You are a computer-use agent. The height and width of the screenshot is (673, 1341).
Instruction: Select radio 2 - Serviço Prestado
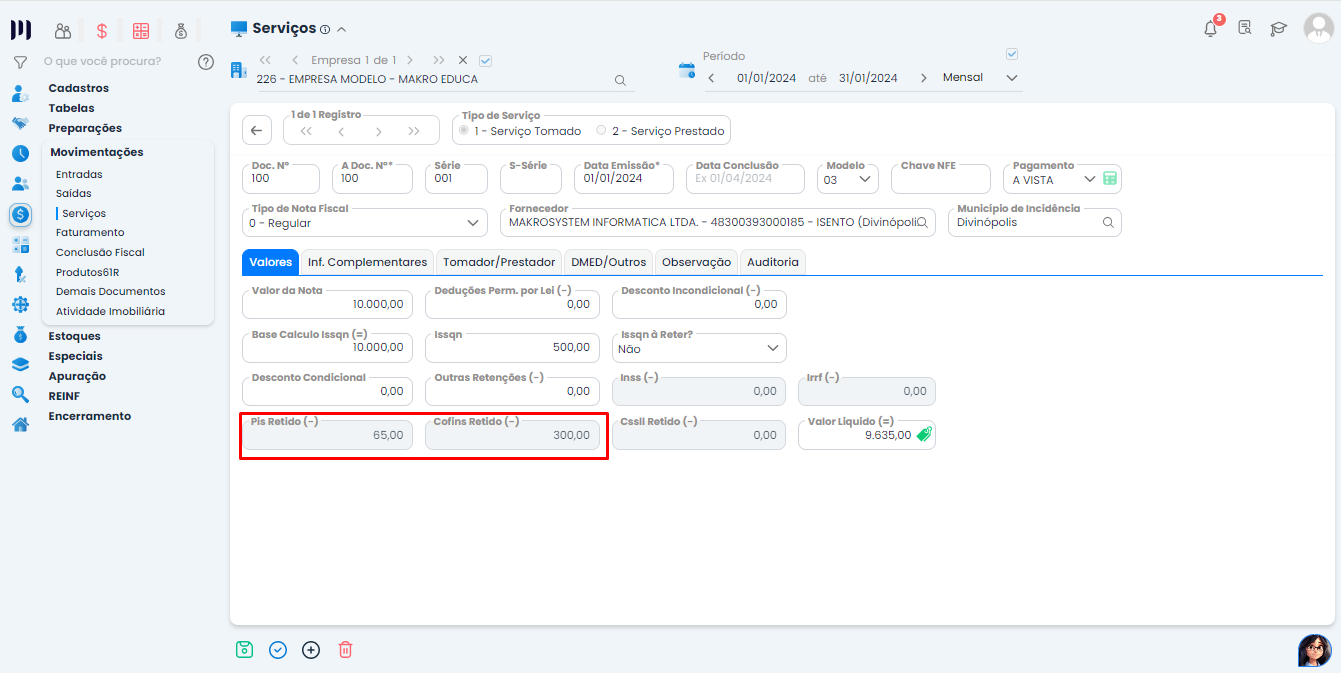click(x=601, y=131)
